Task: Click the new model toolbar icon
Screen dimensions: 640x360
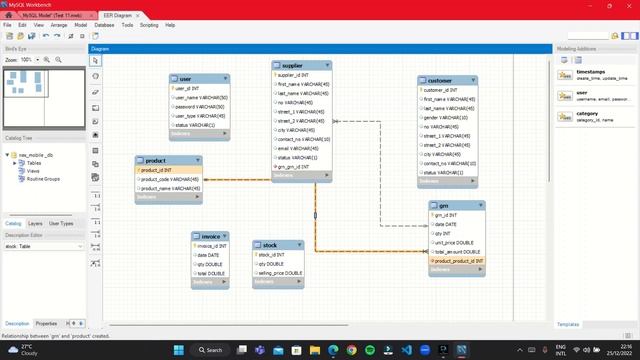Action: (x=9, y=36)
